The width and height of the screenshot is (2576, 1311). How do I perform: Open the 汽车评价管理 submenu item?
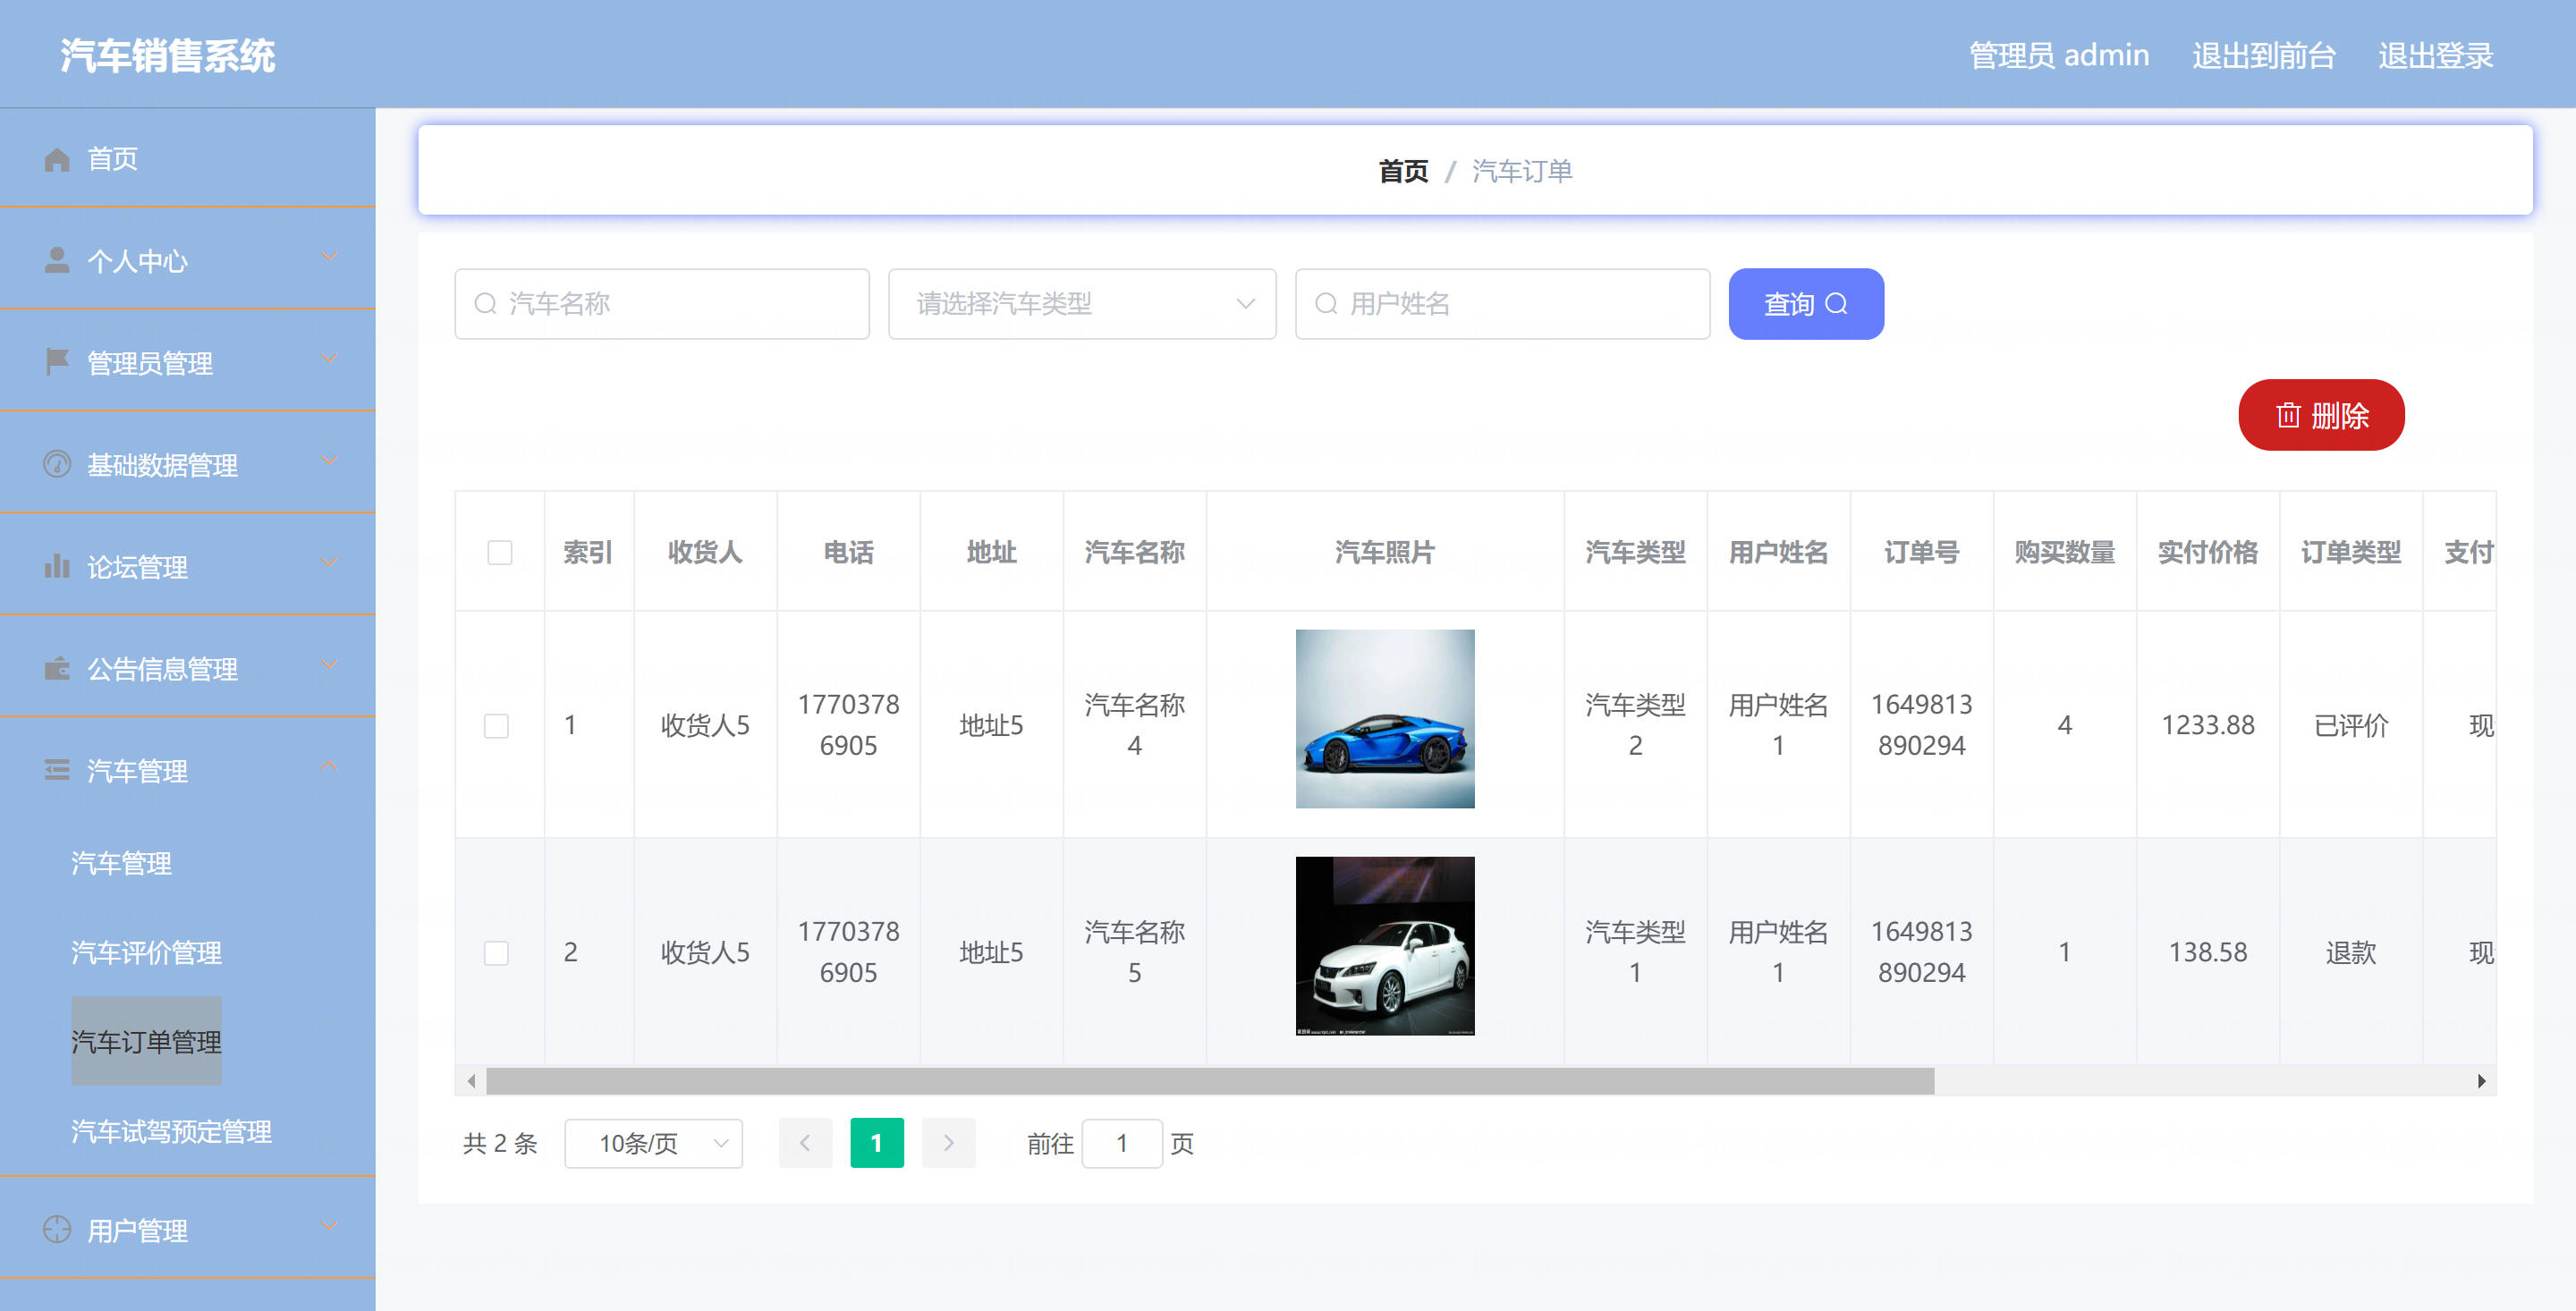[146, 952]
